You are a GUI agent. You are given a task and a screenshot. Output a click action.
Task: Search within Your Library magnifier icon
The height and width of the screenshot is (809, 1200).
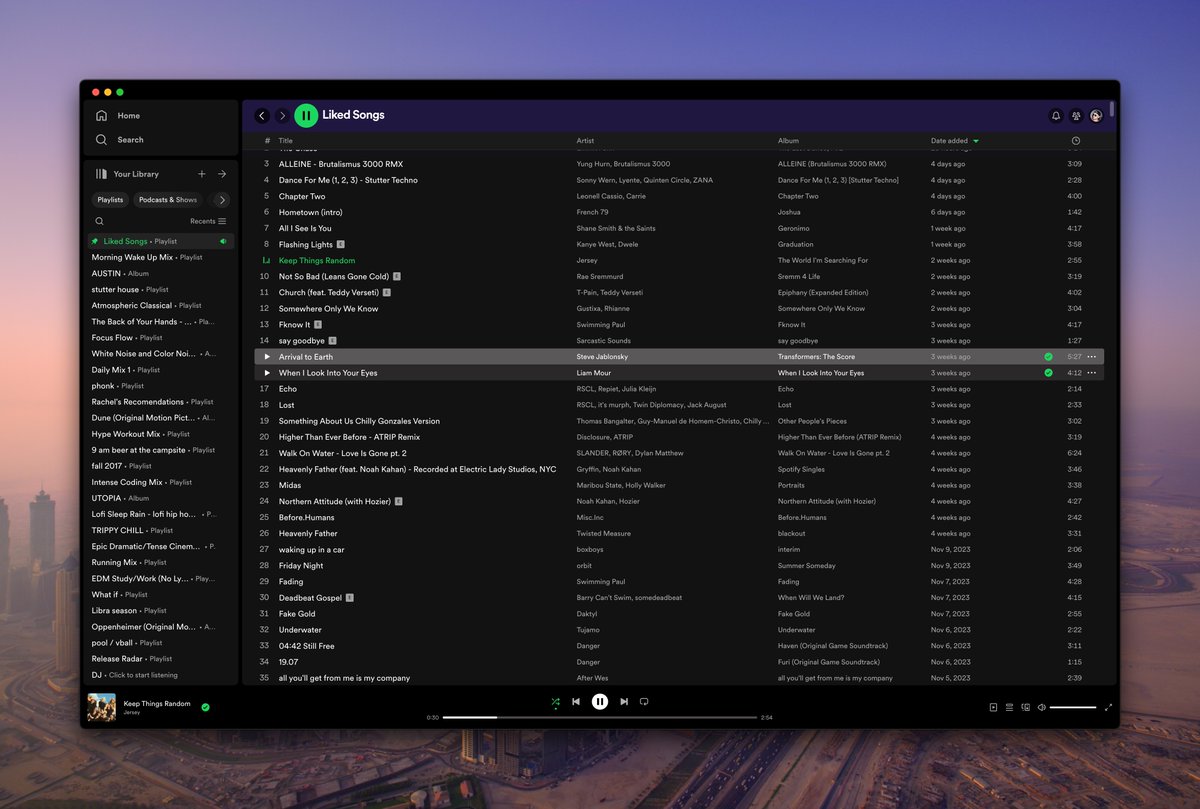tap(99, 221)
